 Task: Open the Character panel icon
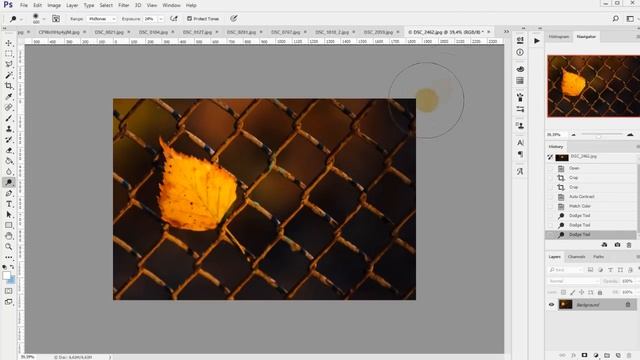coord(520,142)
